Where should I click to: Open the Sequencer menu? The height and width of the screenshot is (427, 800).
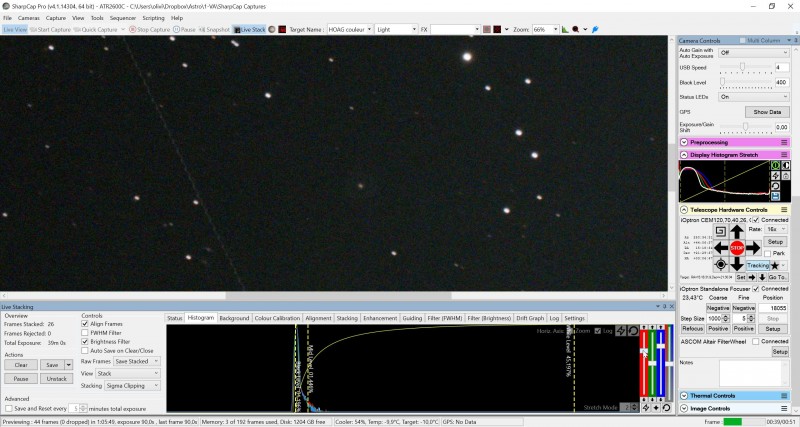pyautogui.click(x=123, y=18)
